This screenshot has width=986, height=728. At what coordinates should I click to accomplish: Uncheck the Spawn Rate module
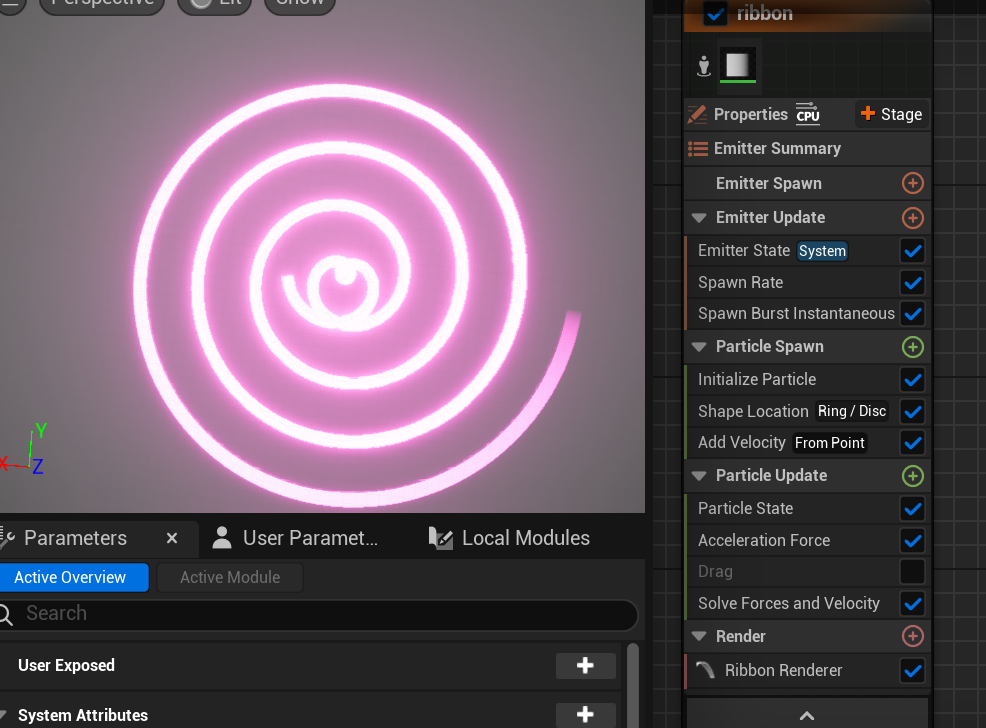tap(912, 282)
